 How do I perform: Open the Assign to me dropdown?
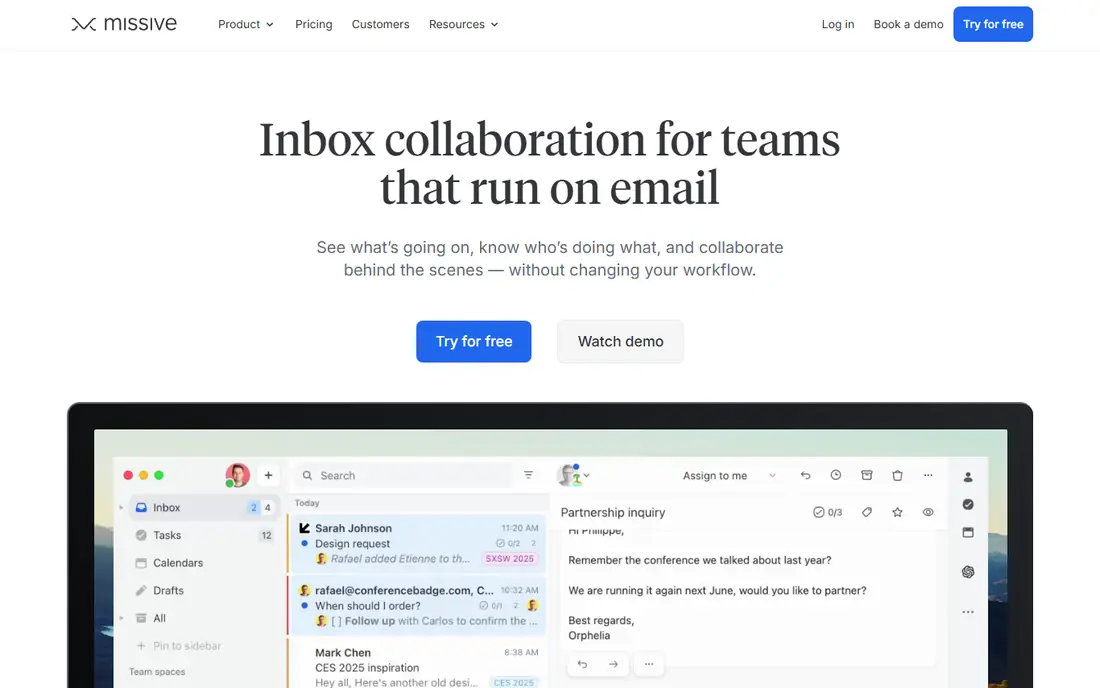[730, 475]
